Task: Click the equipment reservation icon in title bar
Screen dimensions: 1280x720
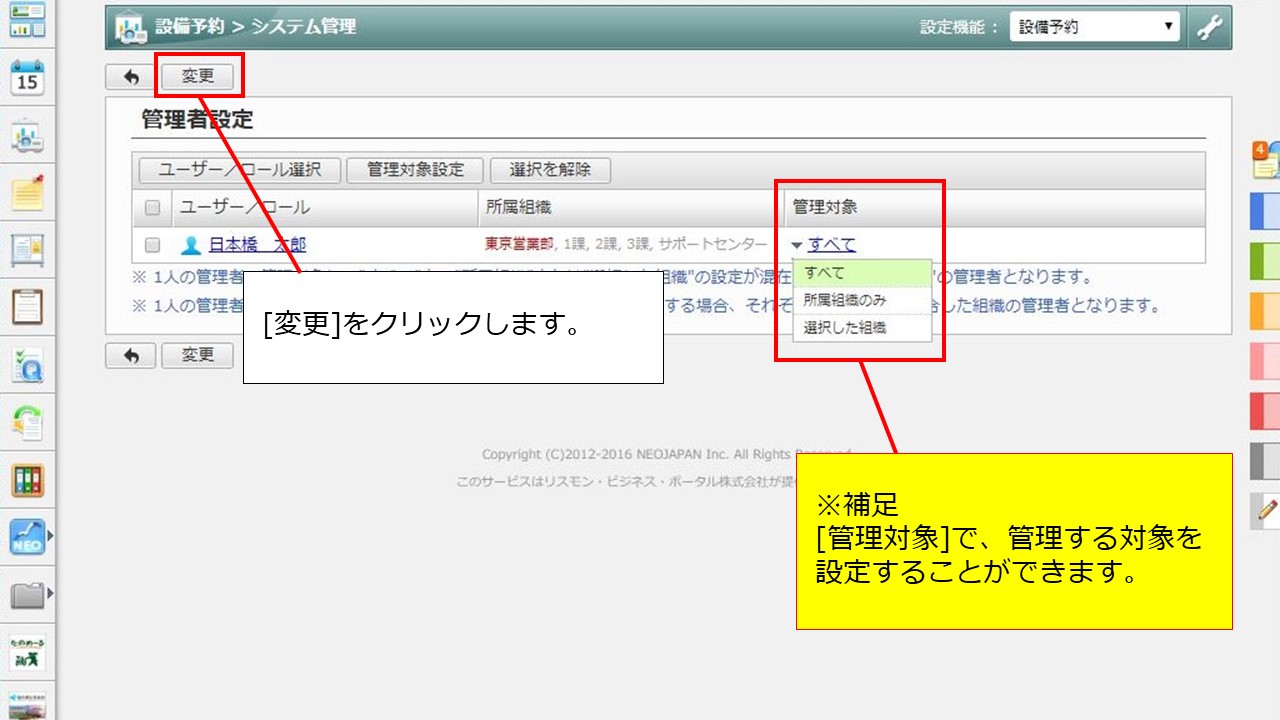Action: coord(130,28)
